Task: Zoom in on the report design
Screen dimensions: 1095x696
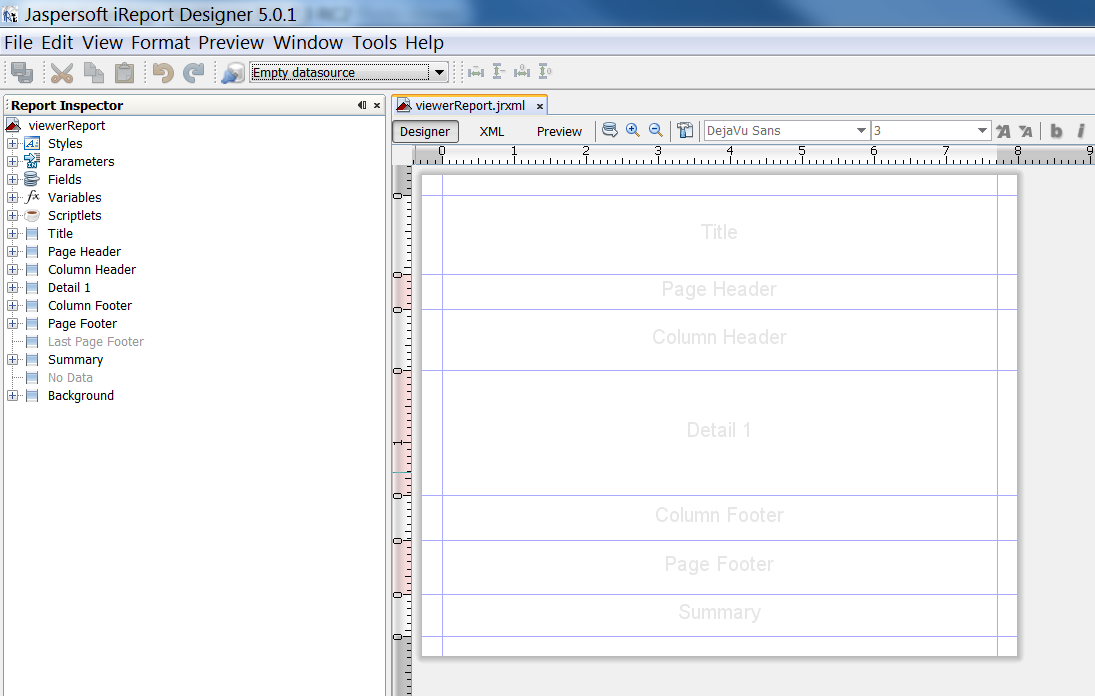Action: pyautogui.click(x=633, y=130)
